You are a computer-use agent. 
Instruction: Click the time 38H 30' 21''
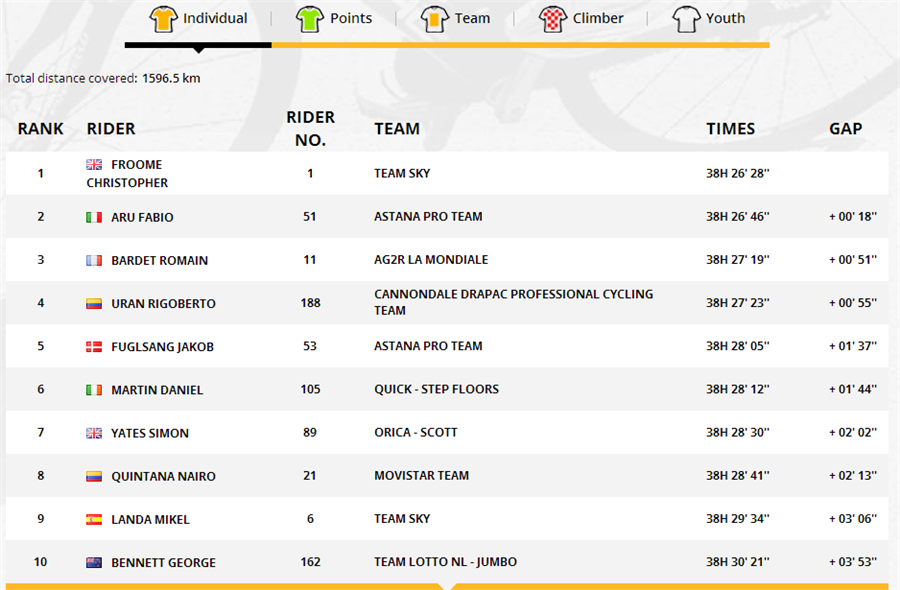pos(738,562)
